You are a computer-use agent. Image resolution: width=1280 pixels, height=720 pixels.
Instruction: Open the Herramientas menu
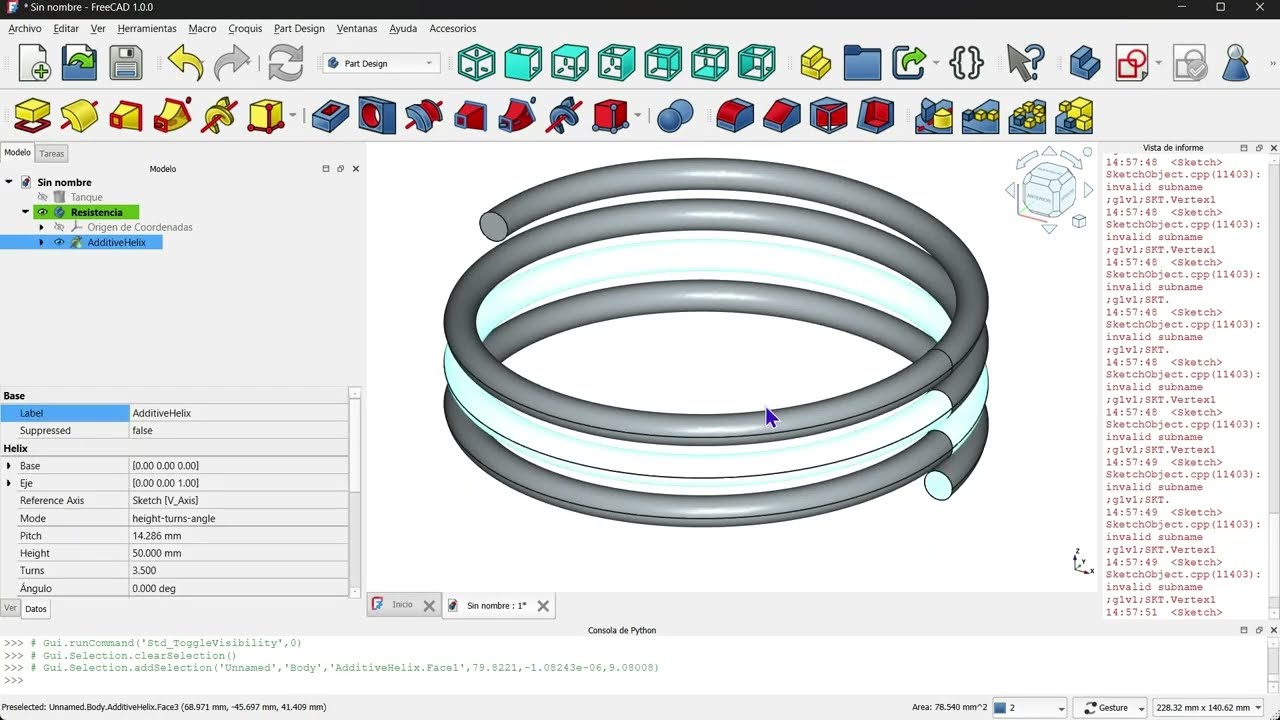tap(147, 28)
